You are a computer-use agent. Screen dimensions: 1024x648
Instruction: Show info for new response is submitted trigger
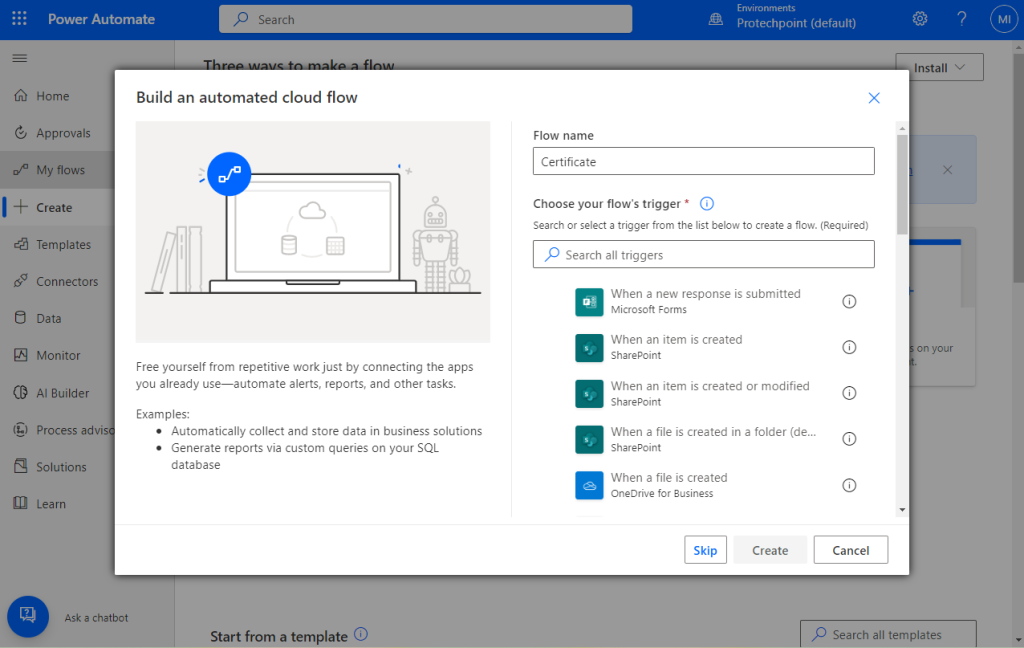tap(849, 302)
